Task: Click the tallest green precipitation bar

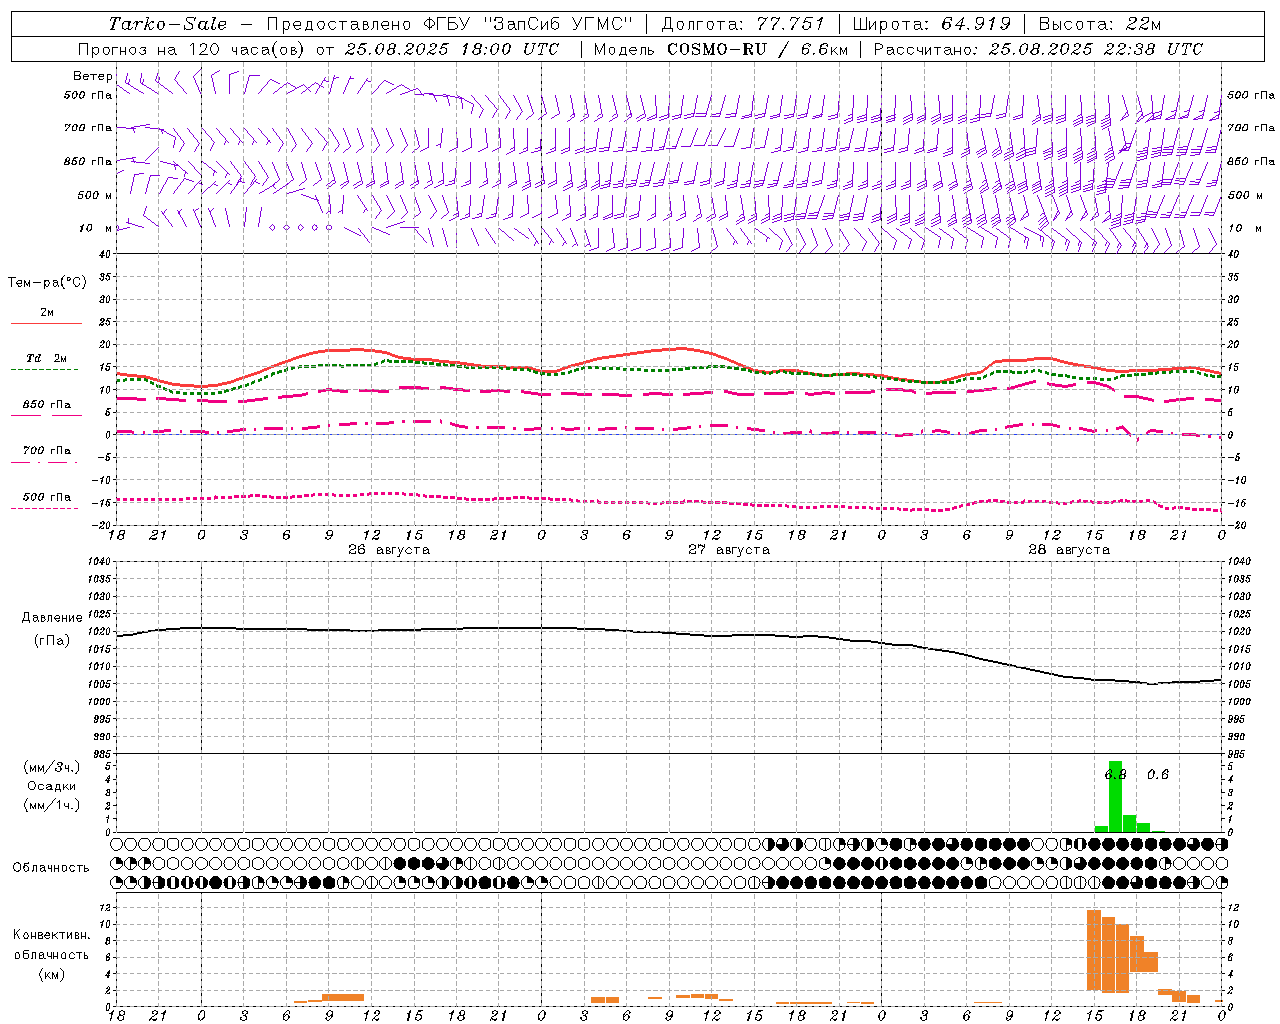Action: tap(1115, 796)
